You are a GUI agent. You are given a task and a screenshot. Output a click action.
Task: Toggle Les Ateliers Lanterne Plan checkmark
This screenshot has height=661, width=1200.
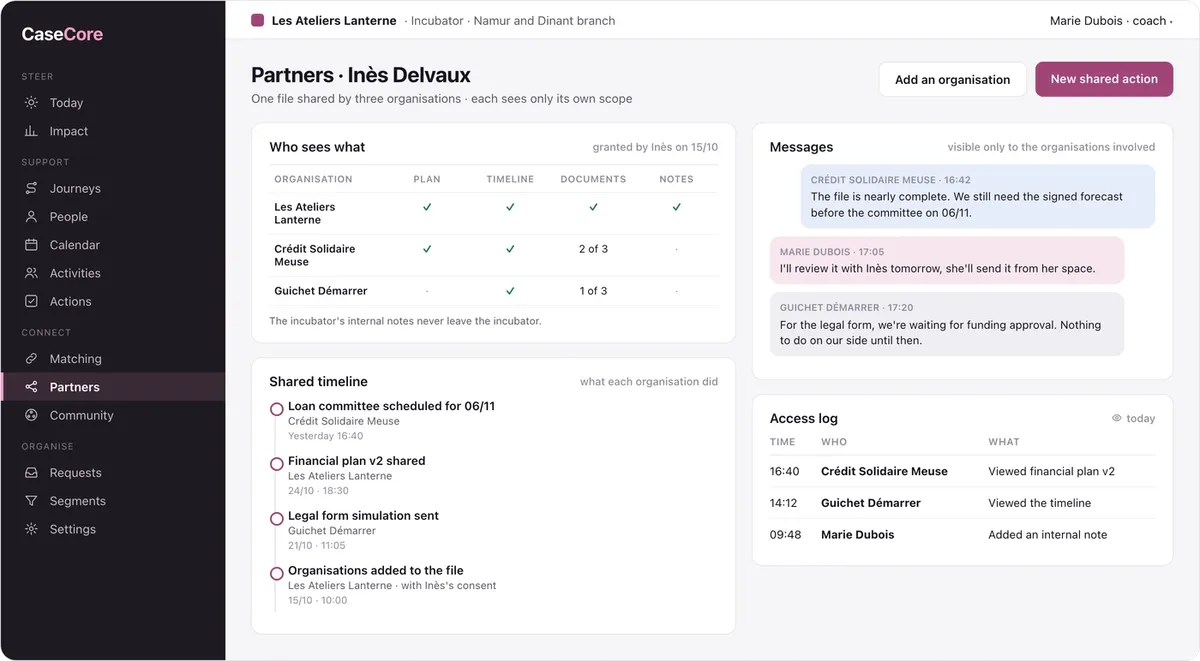tap(427, 207)
